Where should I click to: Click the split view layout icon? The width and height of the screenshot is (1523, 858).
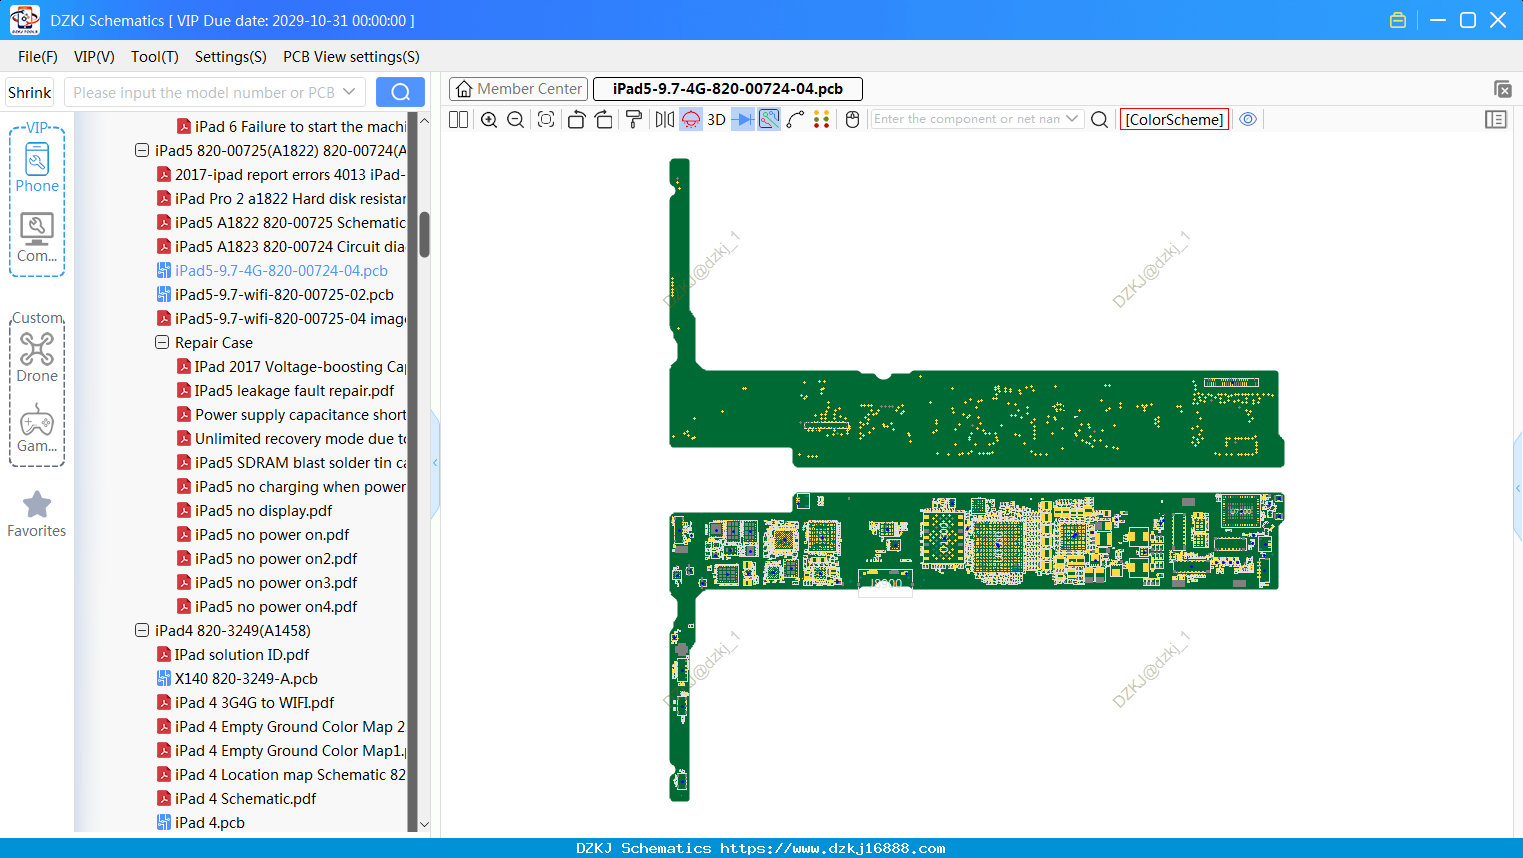click(458, 119)
